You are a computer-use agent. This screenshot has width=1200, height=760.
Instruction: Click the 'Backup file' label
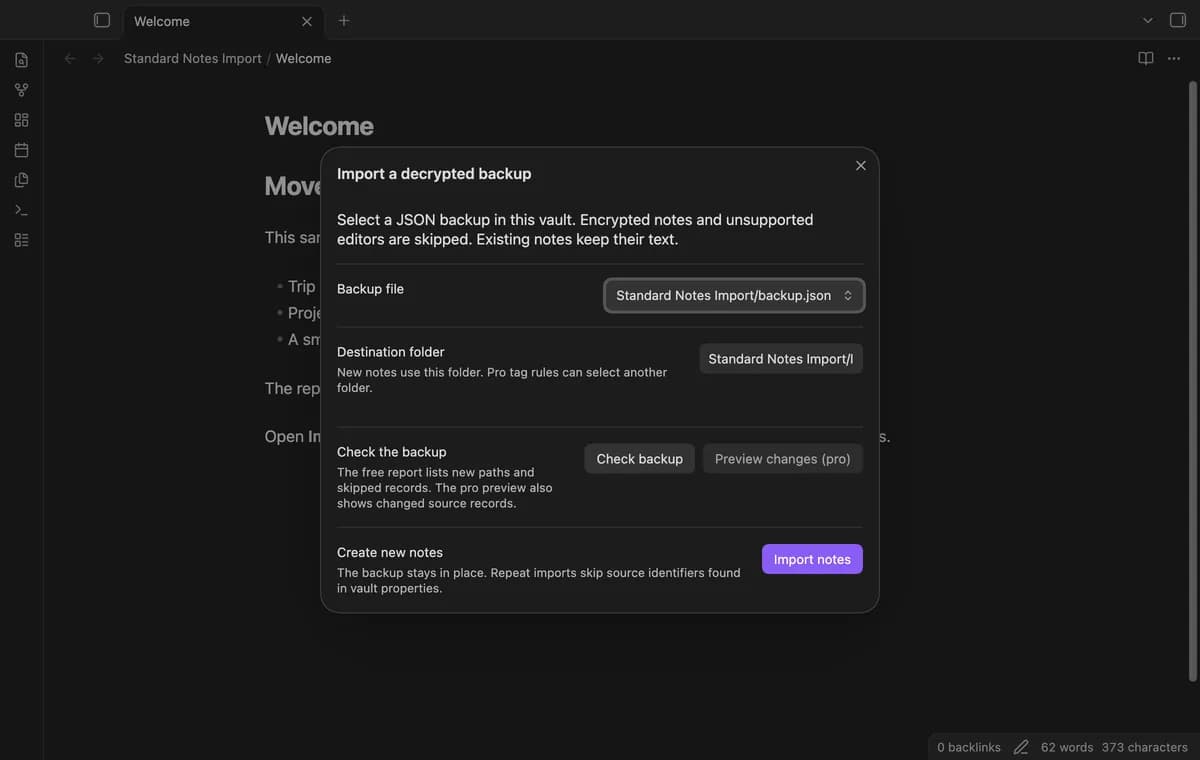[370, 289]
